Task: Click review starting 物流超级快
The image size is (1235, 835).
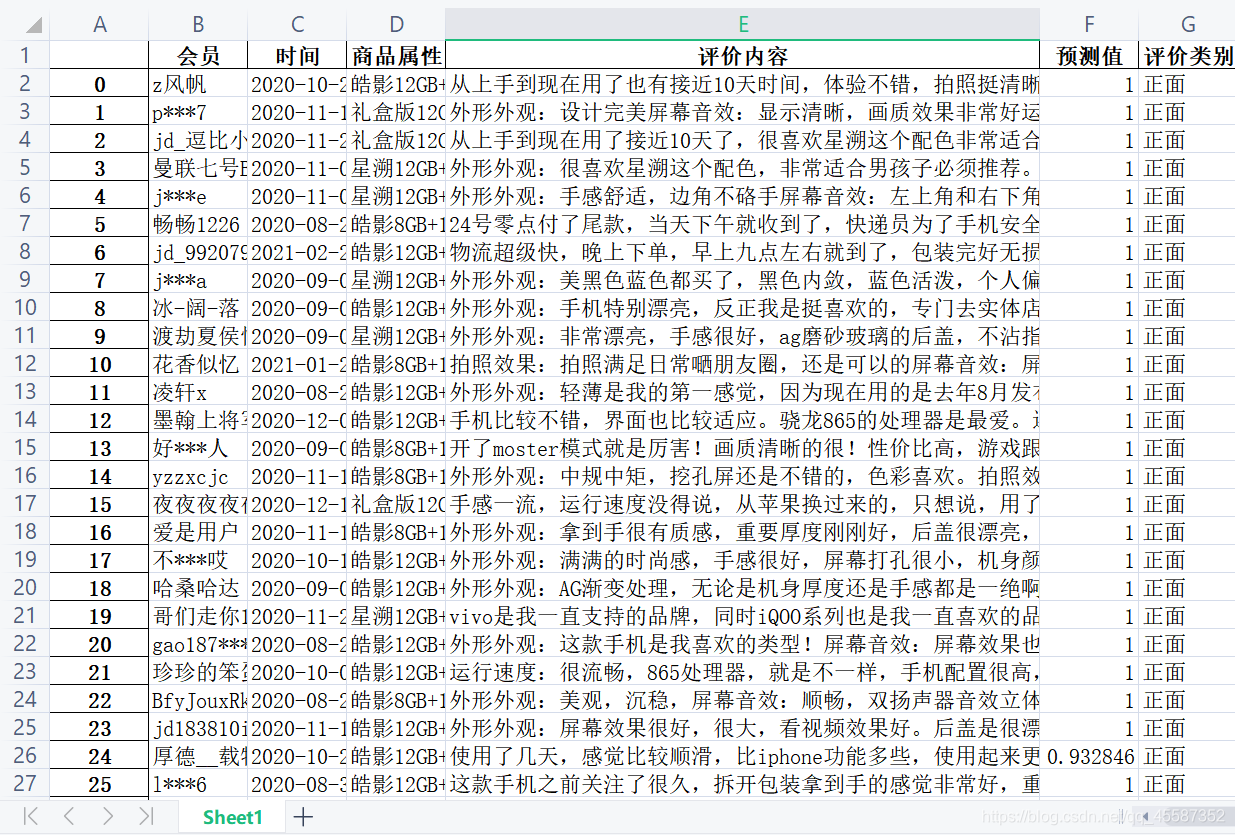Action: click(743, 252)
